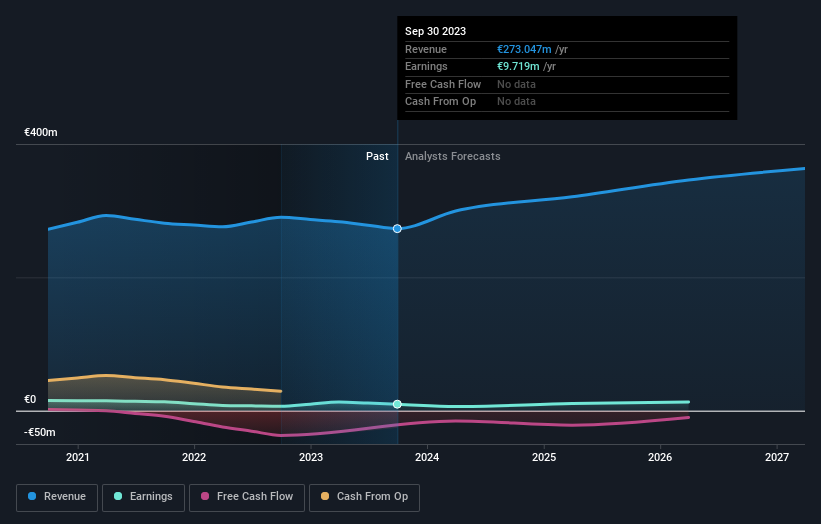This screenshot has width=821, height=524.
Task: Toggle the Free Cash Flow legend button
Action: pos(247,497)
